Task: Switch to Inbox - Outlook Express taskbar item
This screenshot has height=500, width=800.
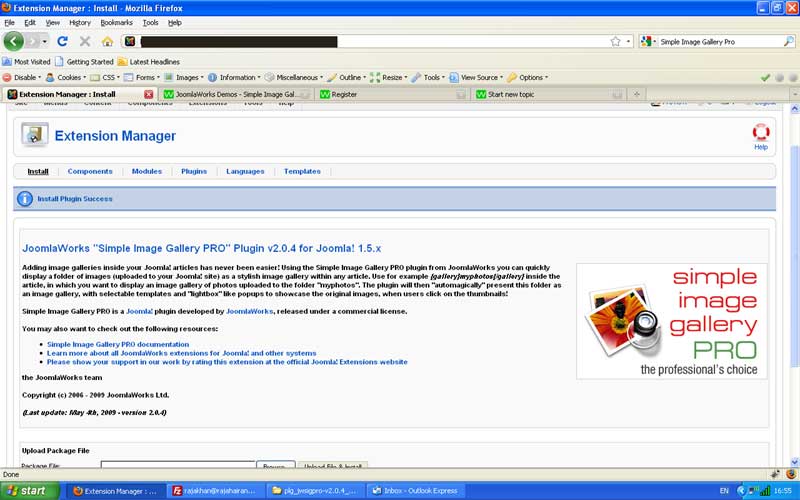Action: [x=414, y=491]
